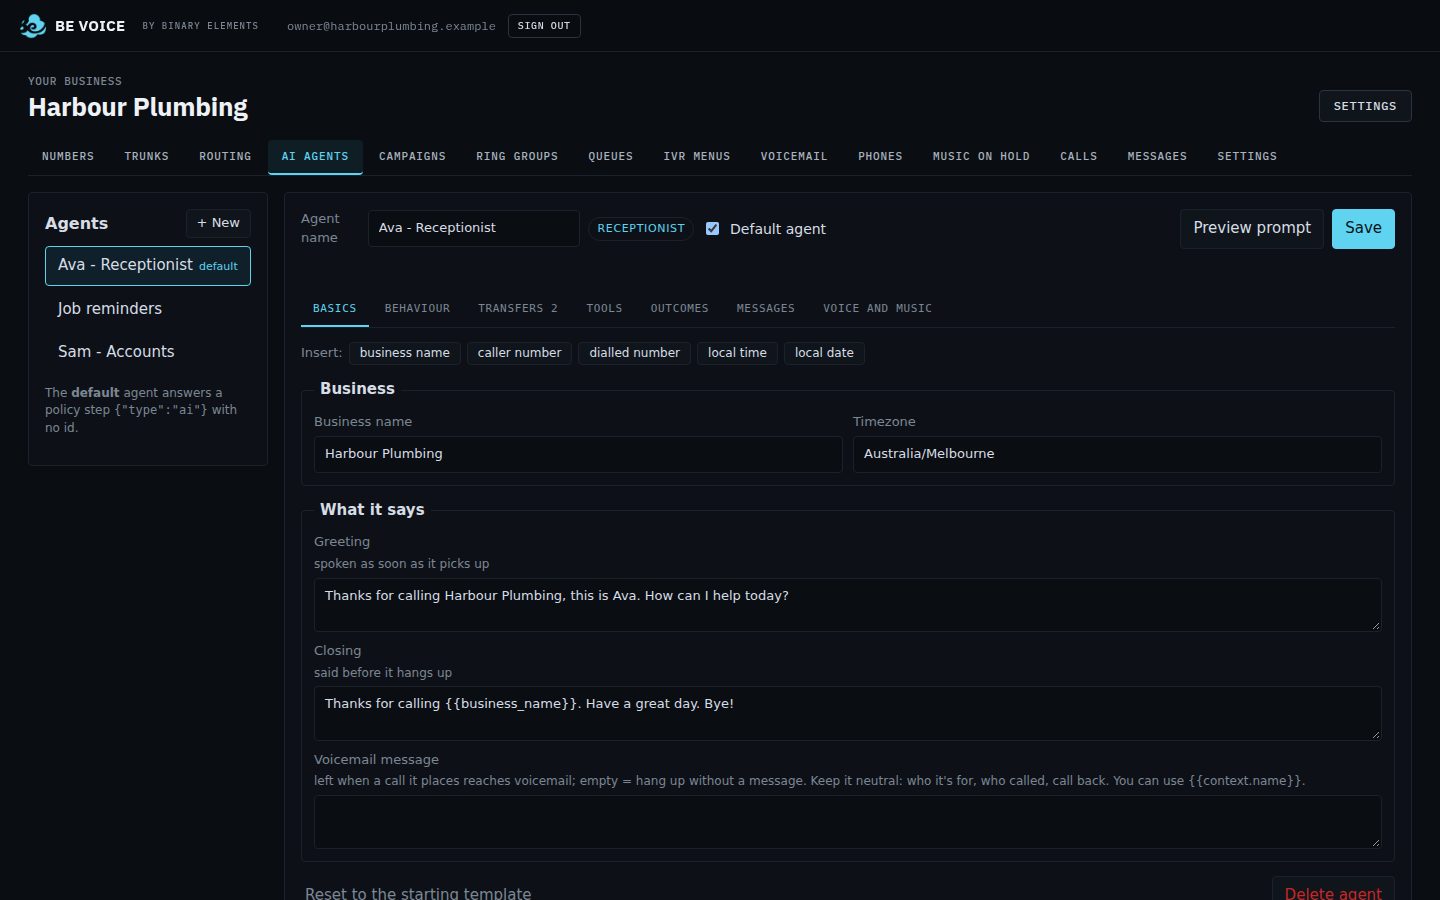Click the BE Voice logo icon
Viewport: 1440px width, 900px height.
tap(33, 26)
